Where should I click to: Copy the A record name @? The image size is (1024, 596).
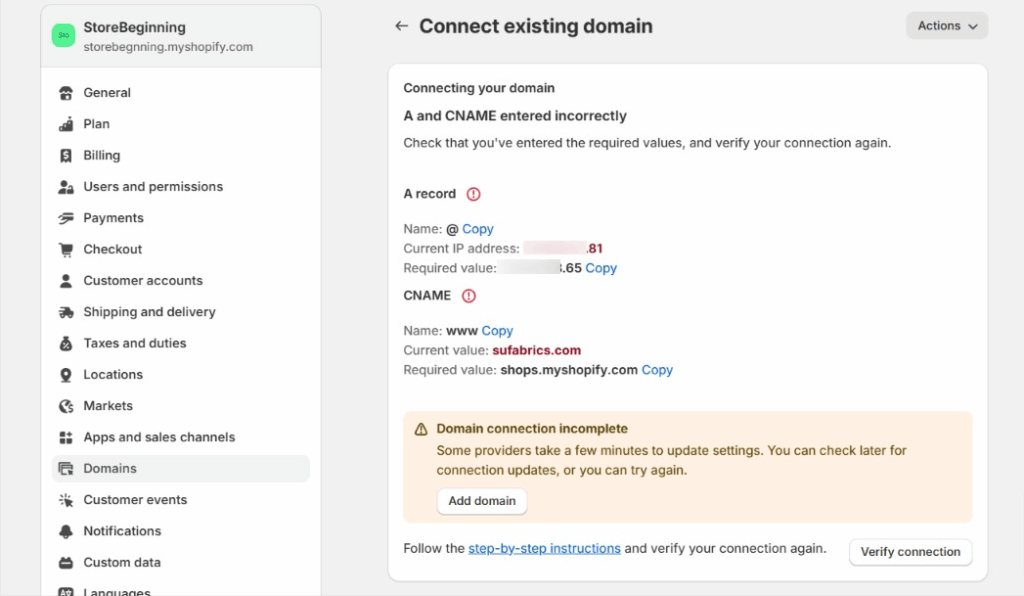(x=478, y=229)
